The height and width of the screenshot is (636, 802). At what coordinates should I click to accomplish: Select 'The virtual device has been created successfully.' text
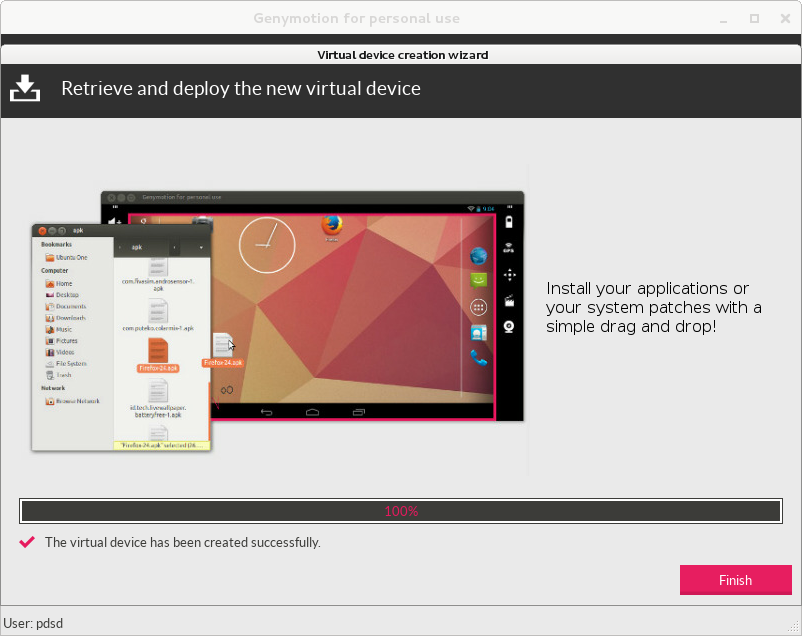(183, 542)
